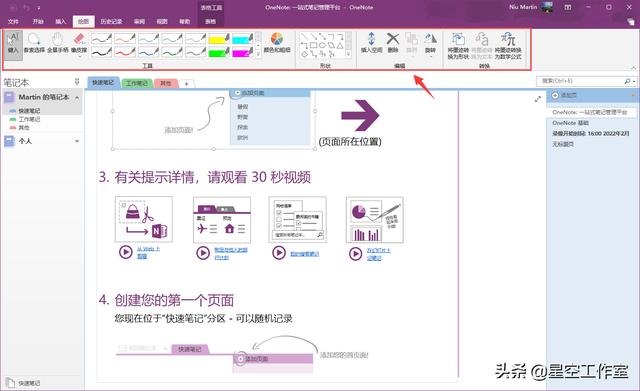Screen dimensions: 640x391
Task: Collapse Martin 的笔记本 notebook
Action: [x=77, y=98]
